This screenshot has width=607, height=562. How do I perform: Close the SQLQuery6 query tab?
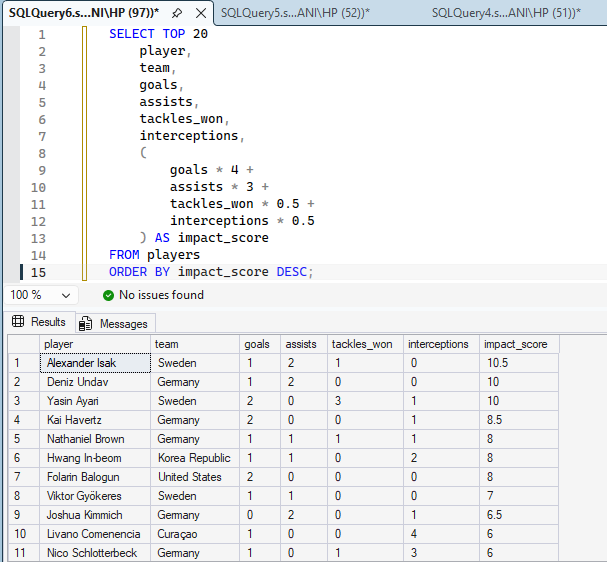point(201,13)
